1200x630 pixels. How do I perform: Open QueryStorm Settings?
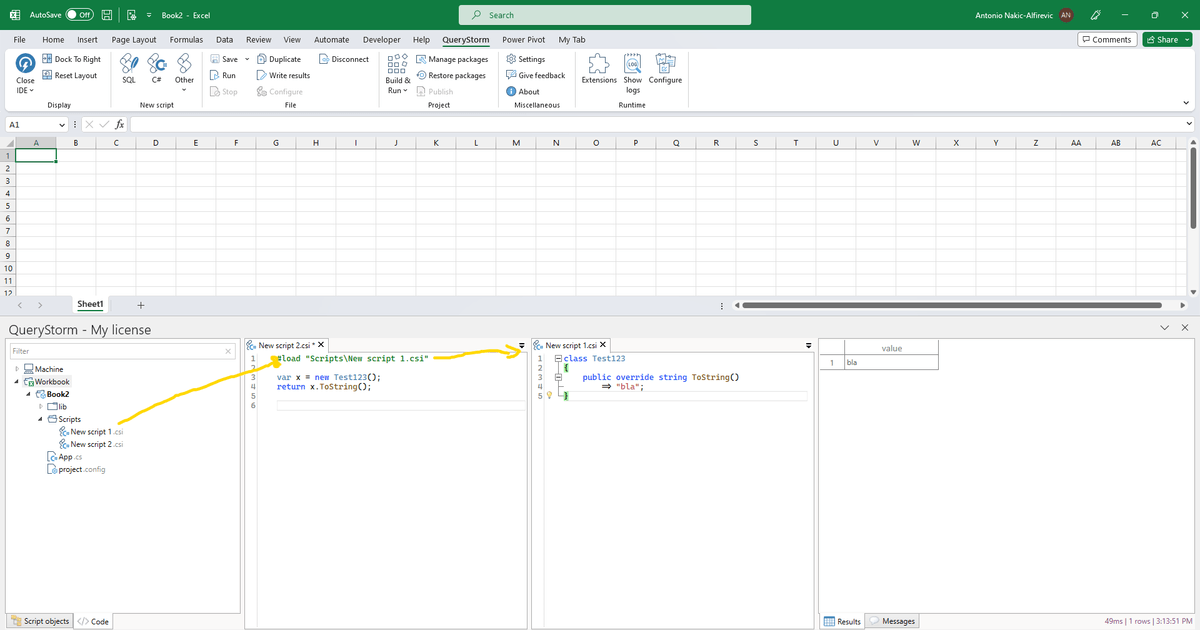[x=527, y=58]
